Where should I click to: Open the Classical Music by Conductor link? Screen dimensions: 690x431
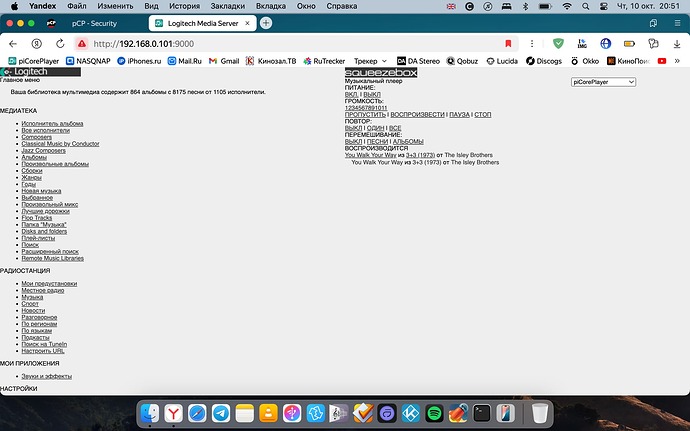tap(60, 144)
